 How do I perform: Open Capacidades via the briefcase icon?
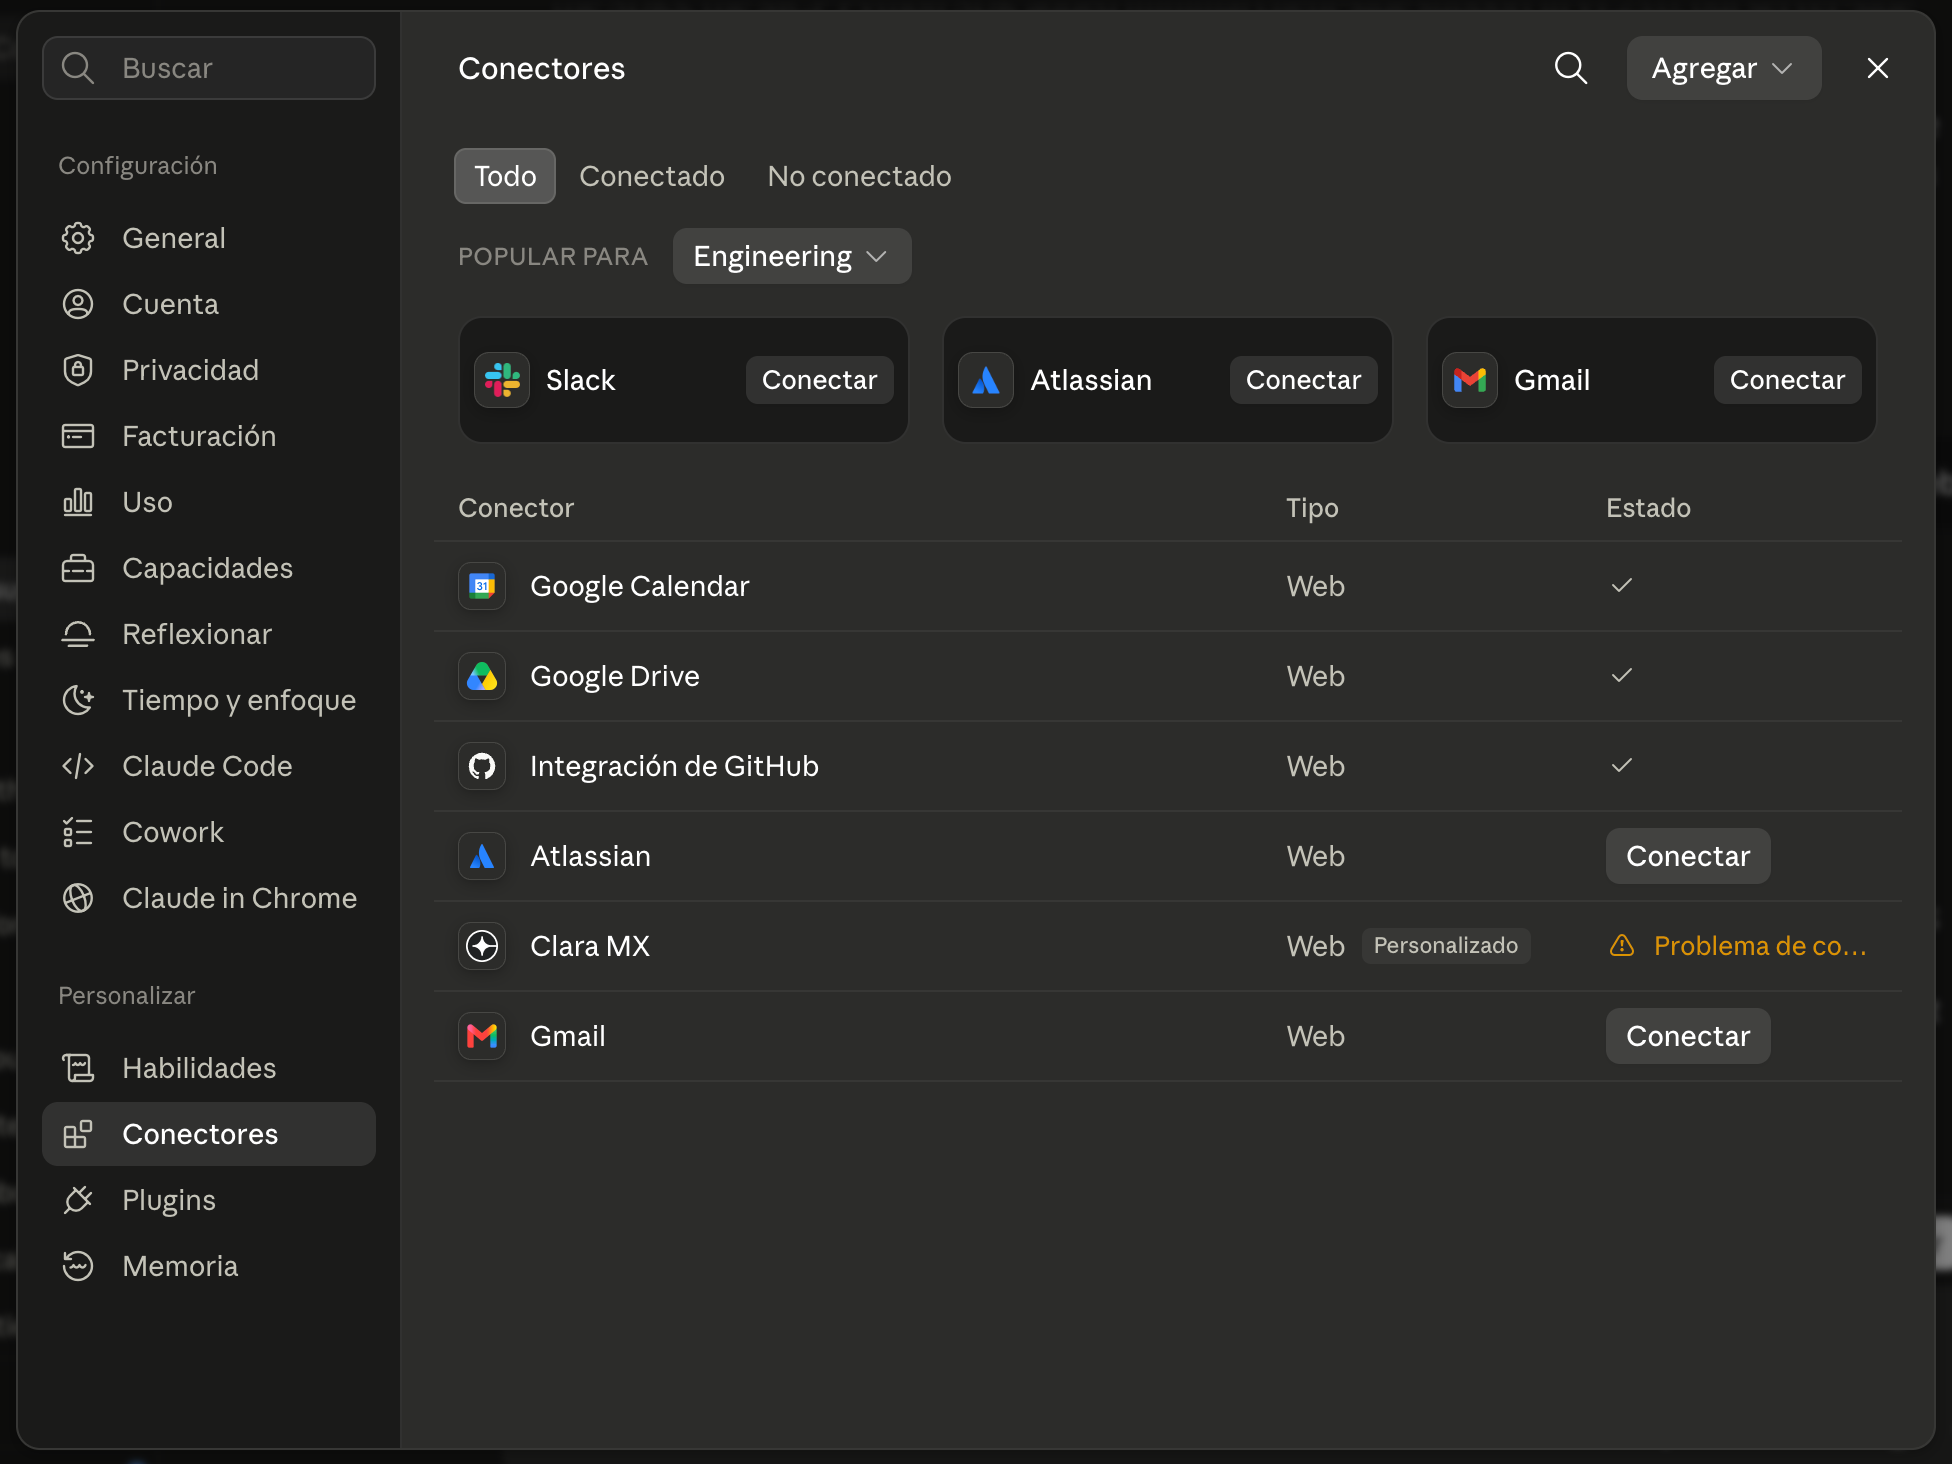point(78,568)
